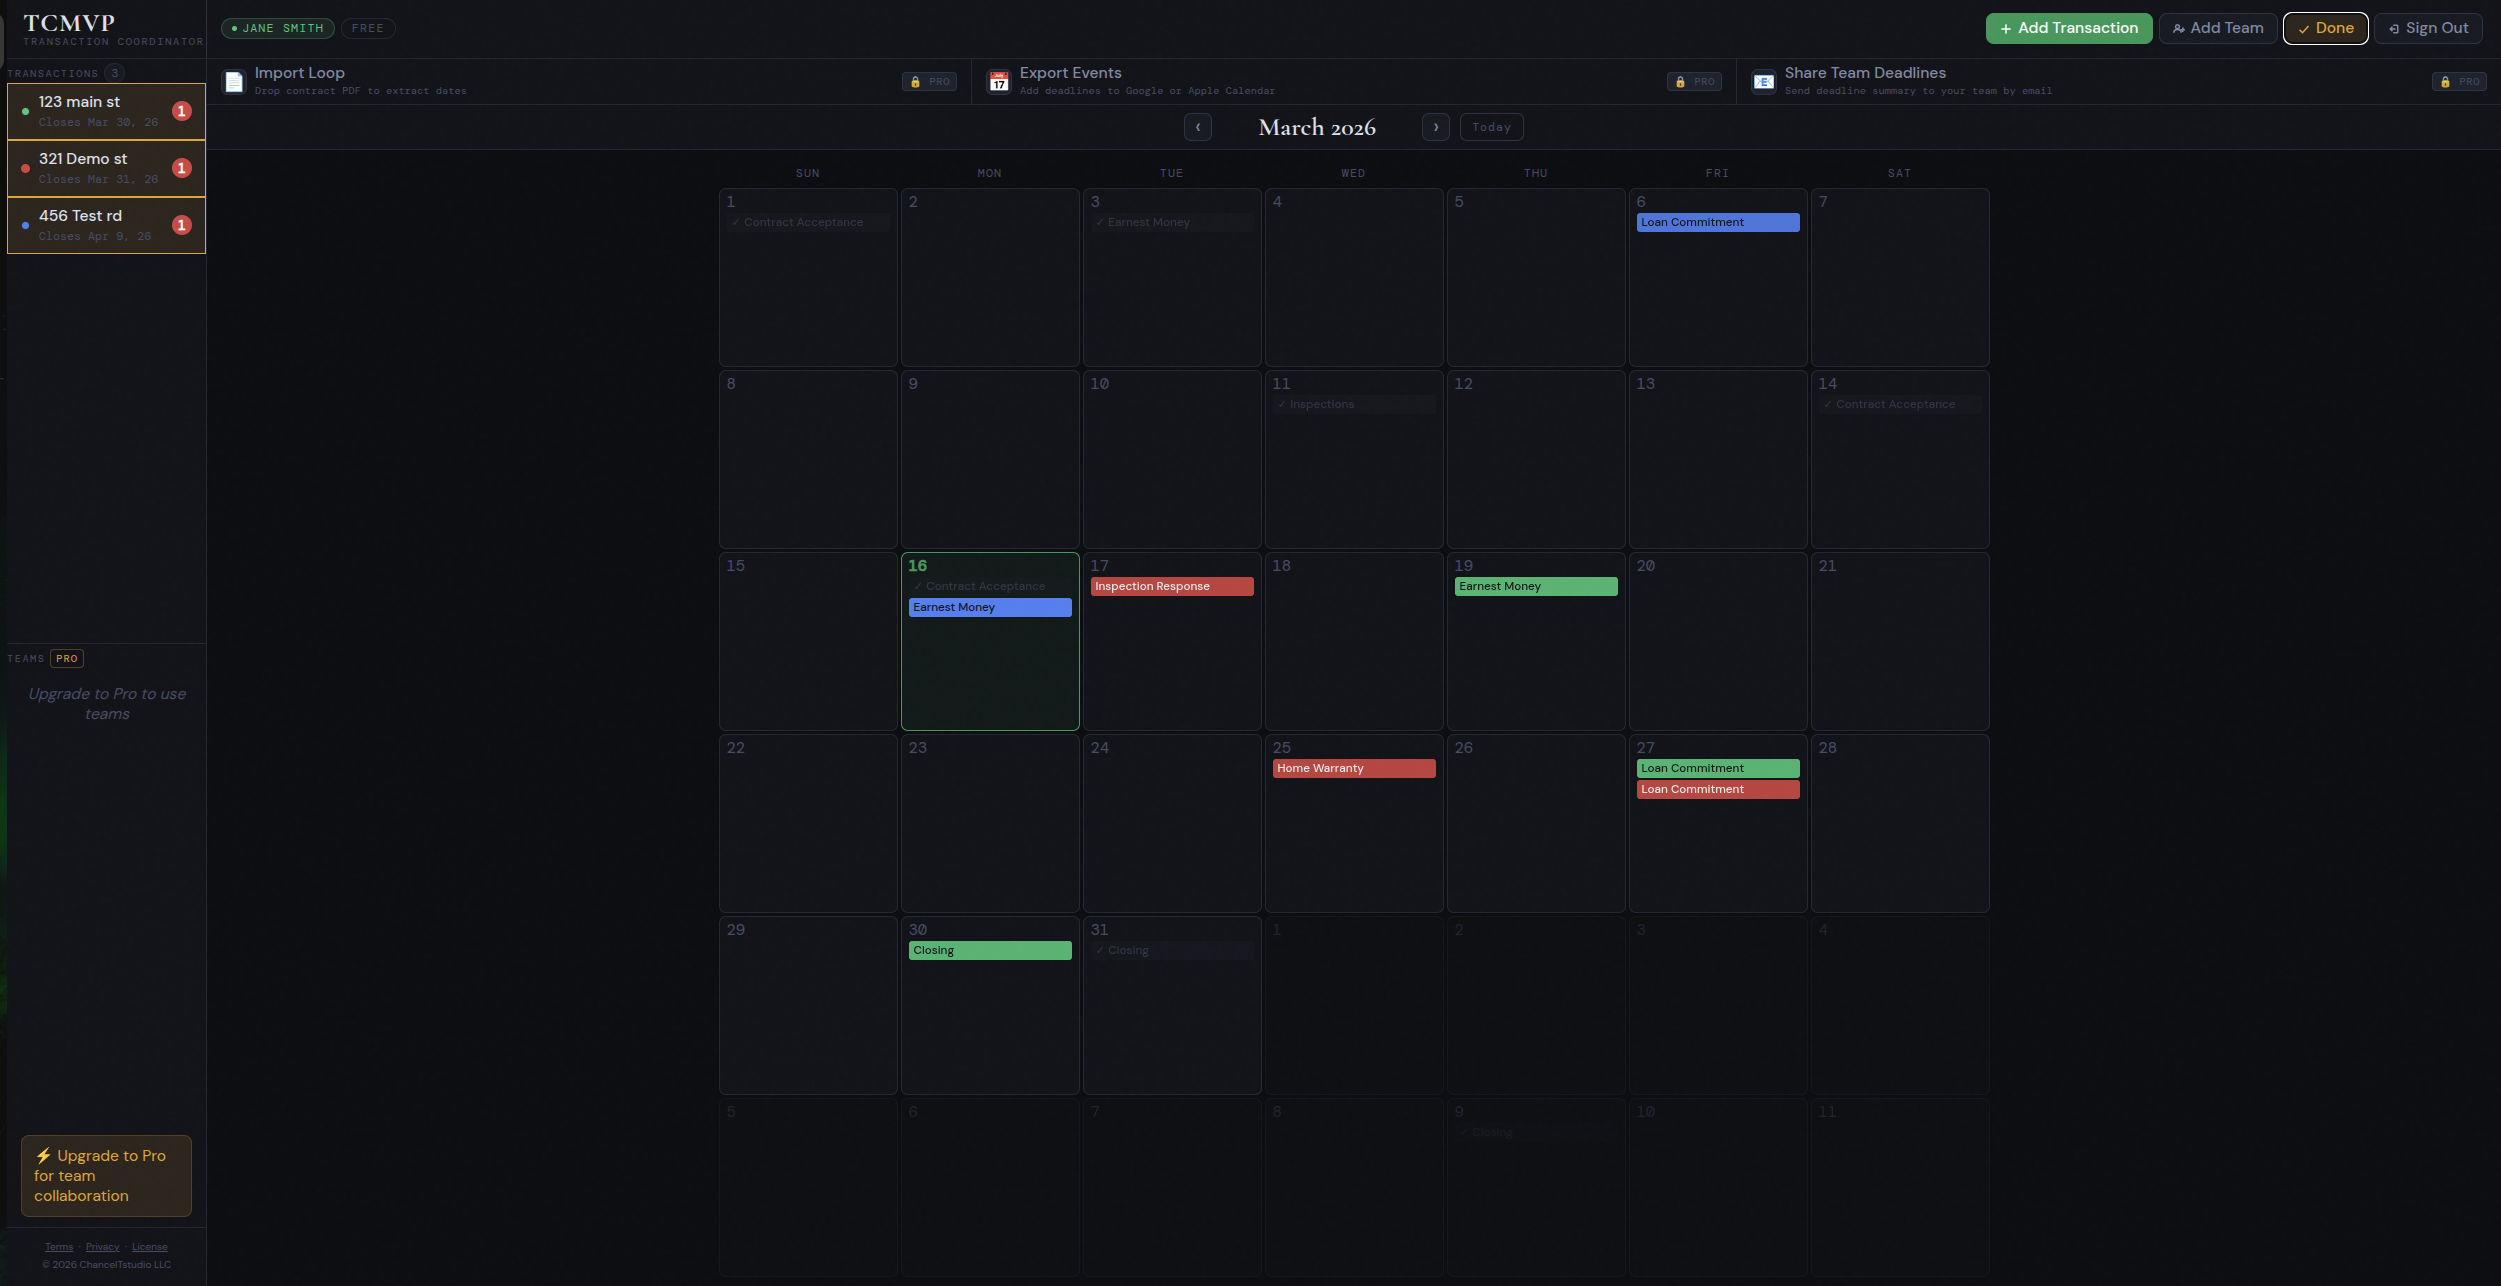Open the previous month with the left chevron

pos(1197,127)
